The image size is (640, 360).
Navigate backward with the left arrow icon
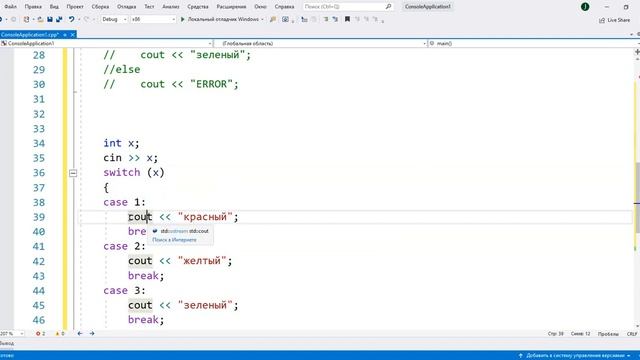80,333
